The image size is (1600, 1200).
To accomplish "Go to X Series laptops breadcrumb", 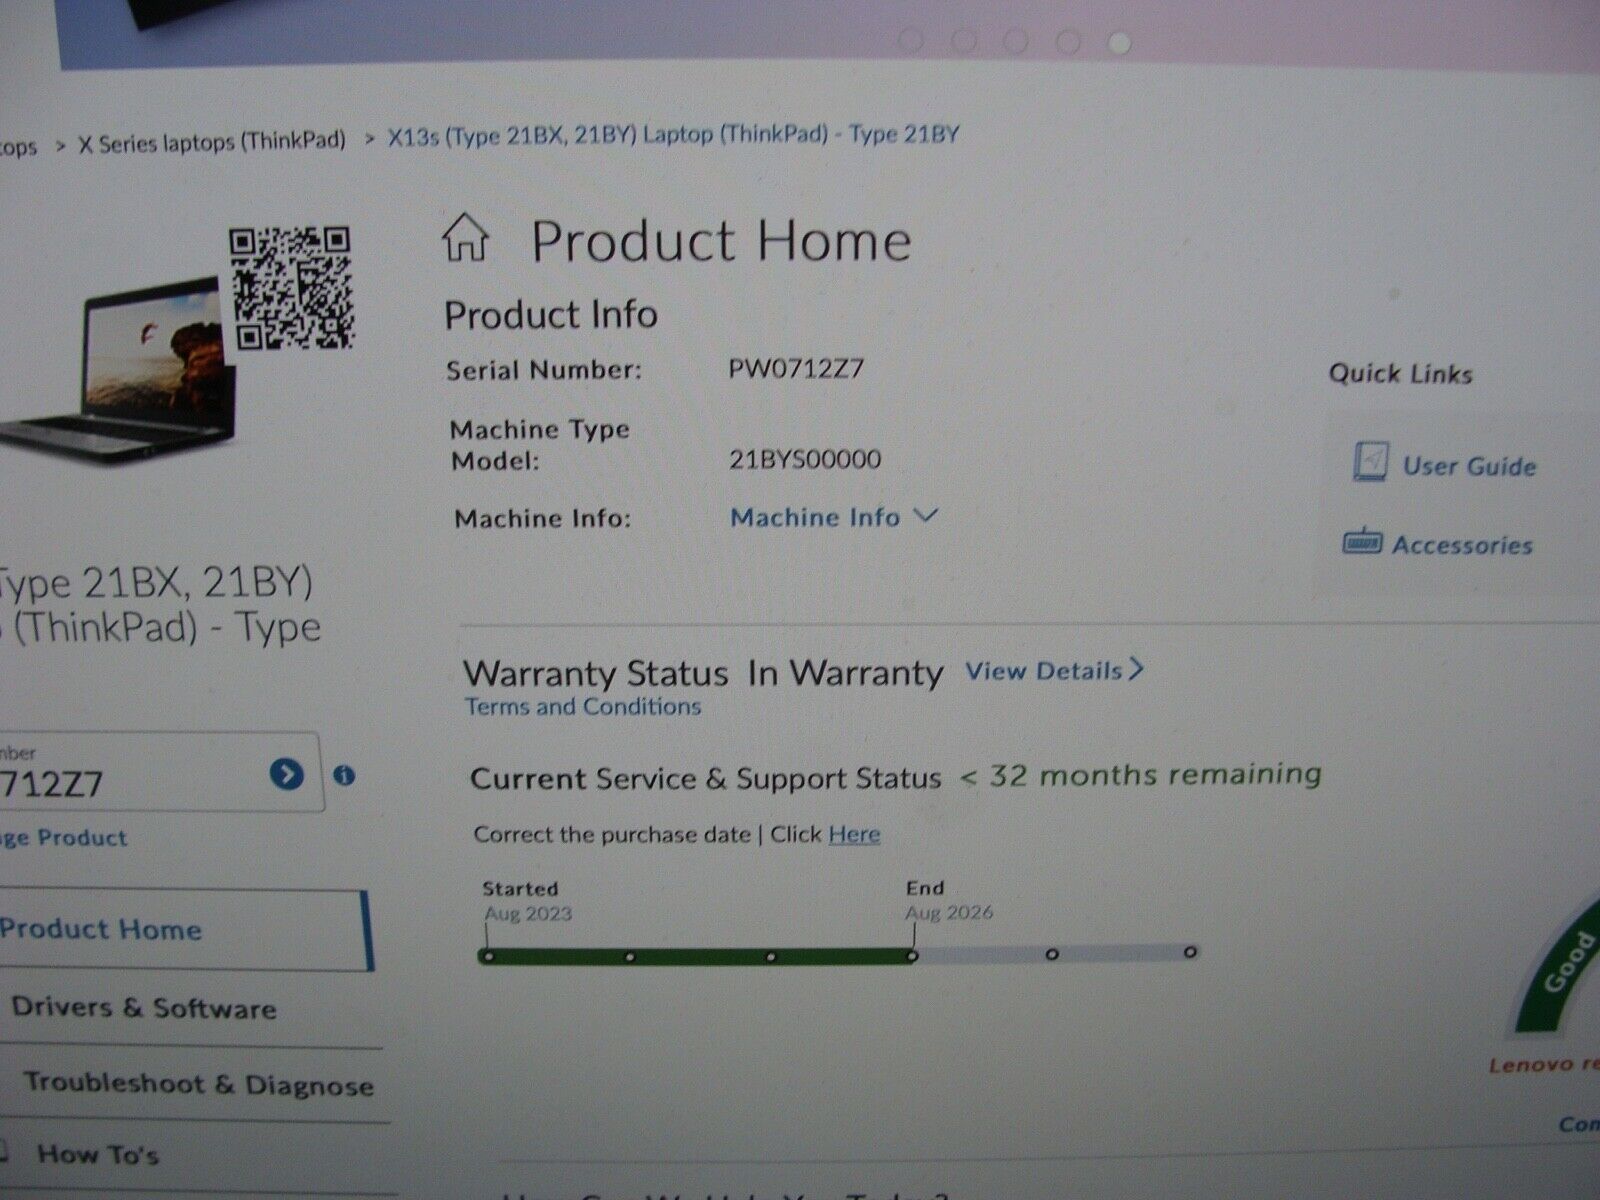I will point(212,142).
